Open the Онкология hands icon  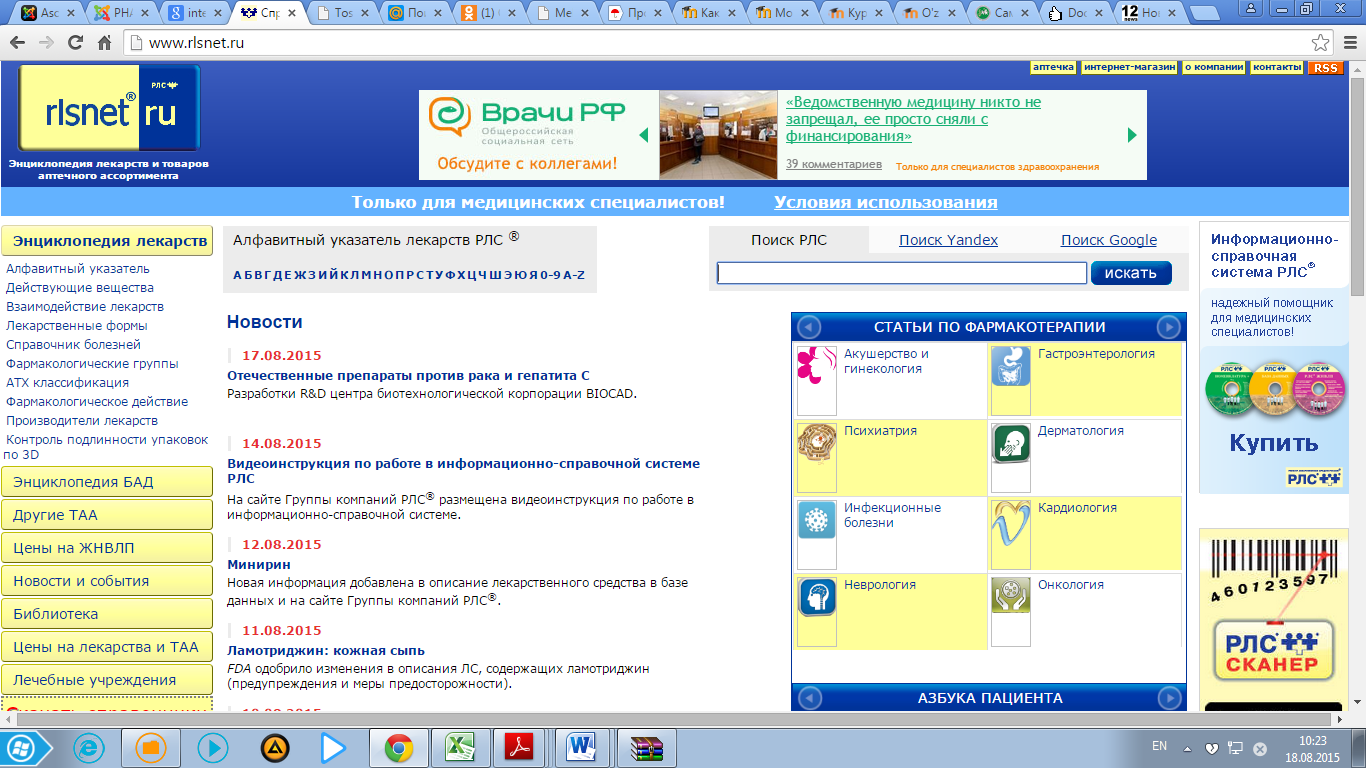pyautogui.click(x=1010, y=611)
